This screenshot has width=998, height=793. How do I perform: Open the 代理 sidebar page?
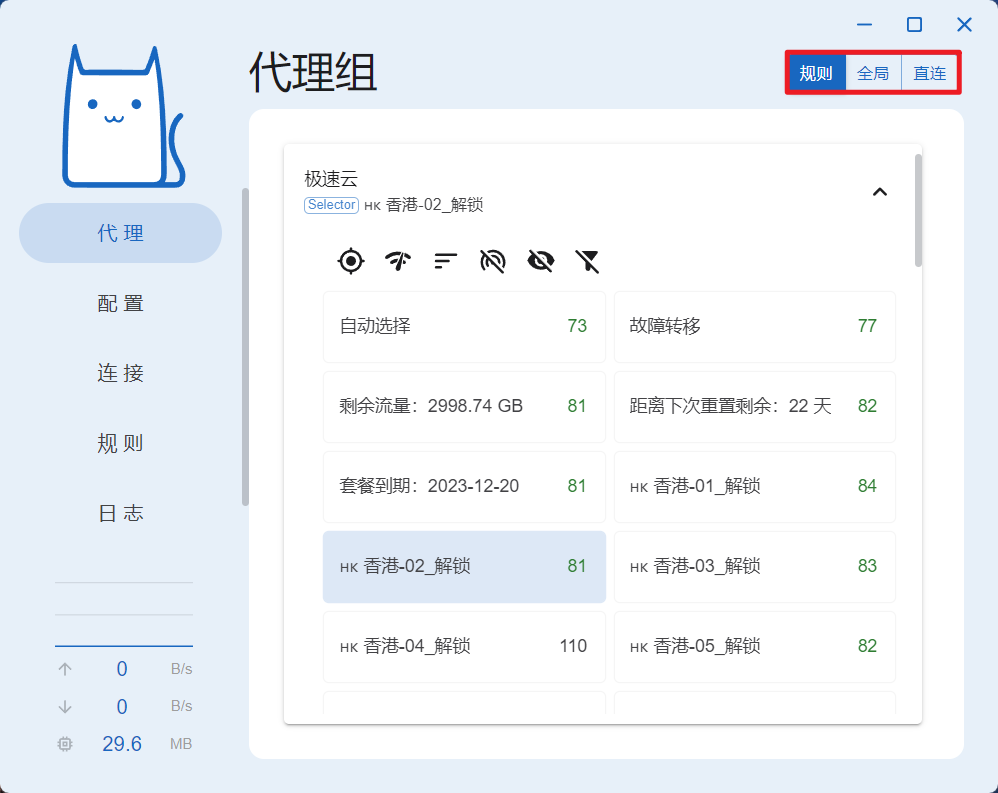tap(120, 233)
